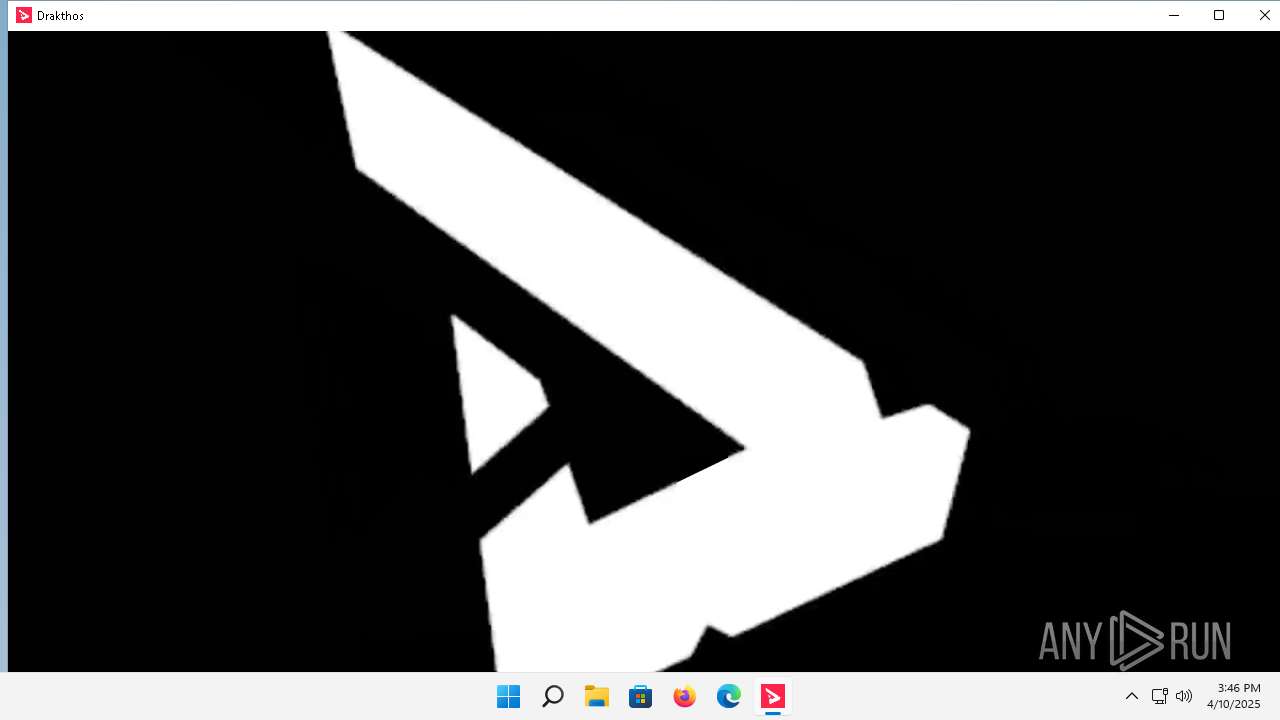
Task: Launch File Explorer from taskbar
Action: pyautogui.click(x=597, y=696)
